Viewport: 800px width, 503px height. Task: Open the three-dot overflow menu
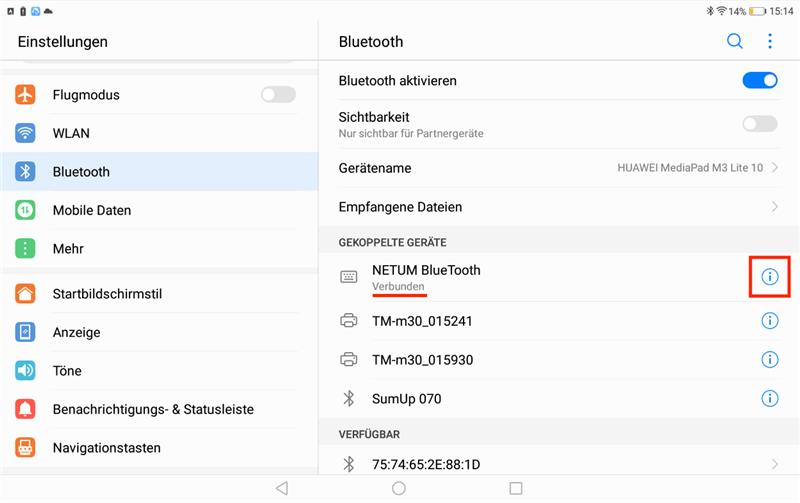tap(770, 41)
